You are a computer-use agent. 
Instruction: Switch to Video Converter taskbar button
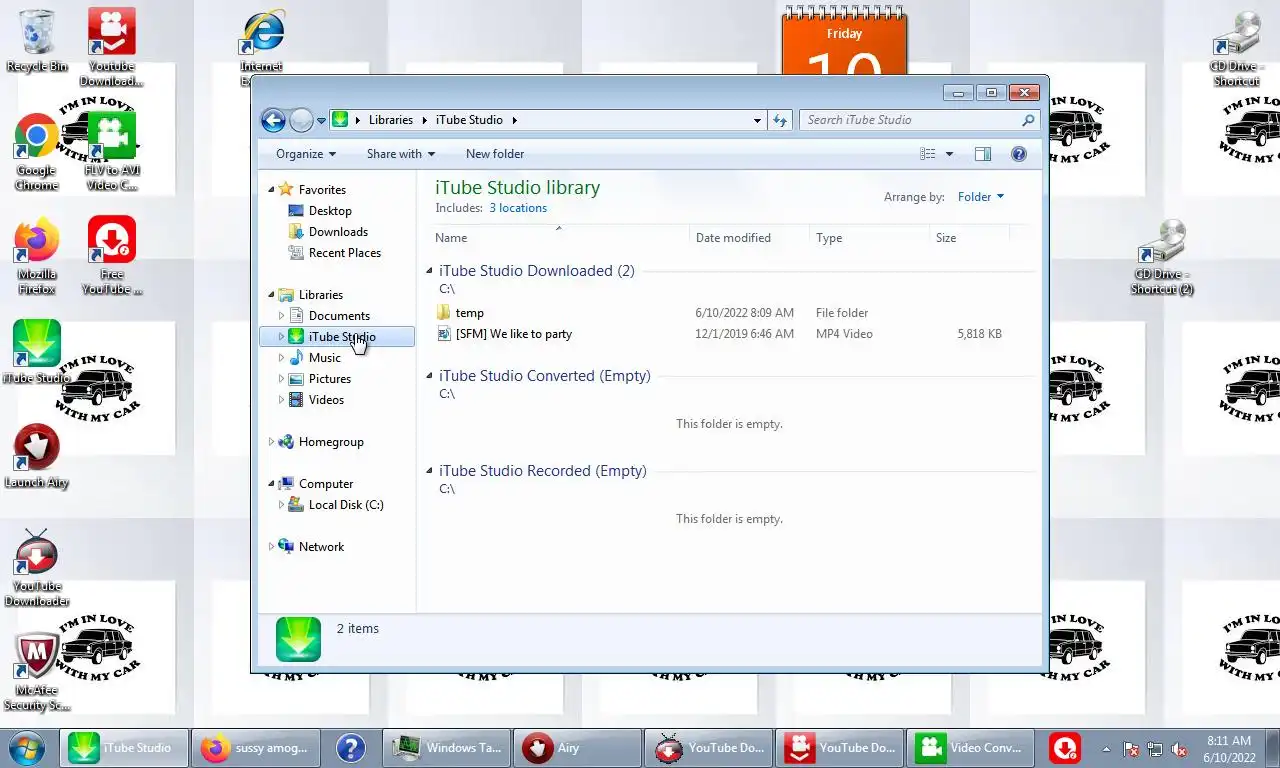point(970,748)
